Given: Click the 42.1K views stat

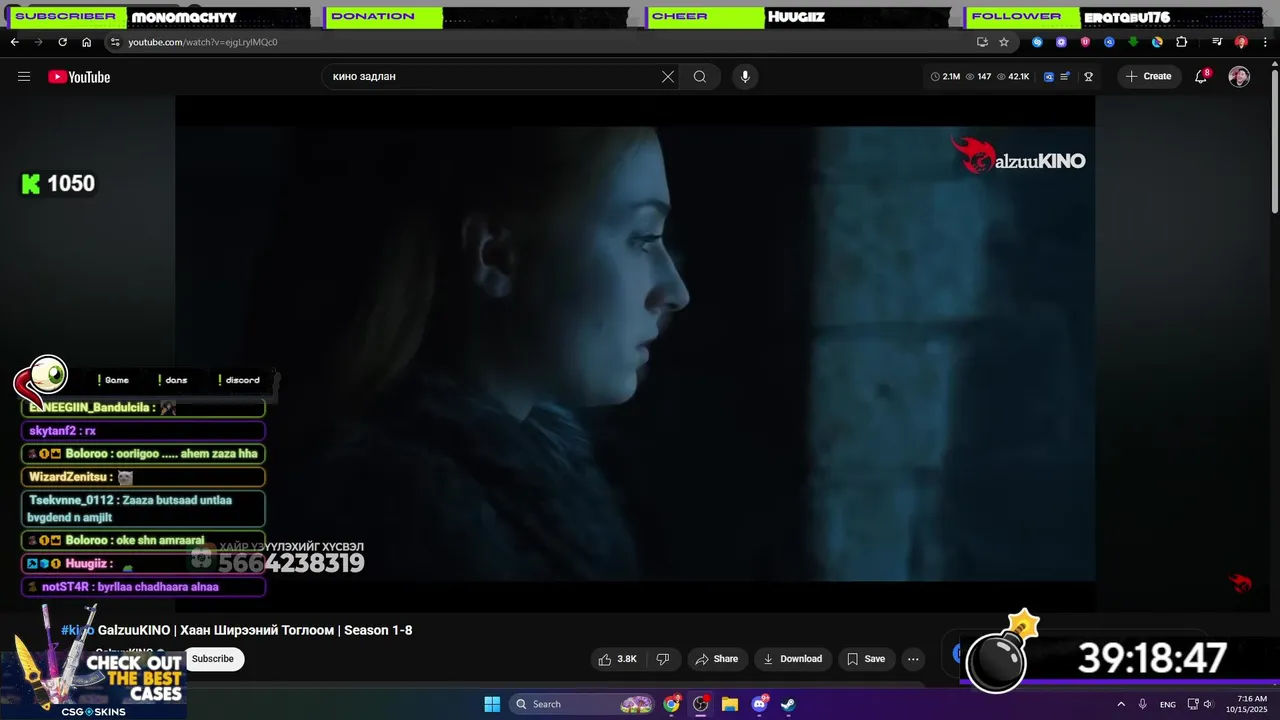Looking at the screenshot, I should [1013, 77].
